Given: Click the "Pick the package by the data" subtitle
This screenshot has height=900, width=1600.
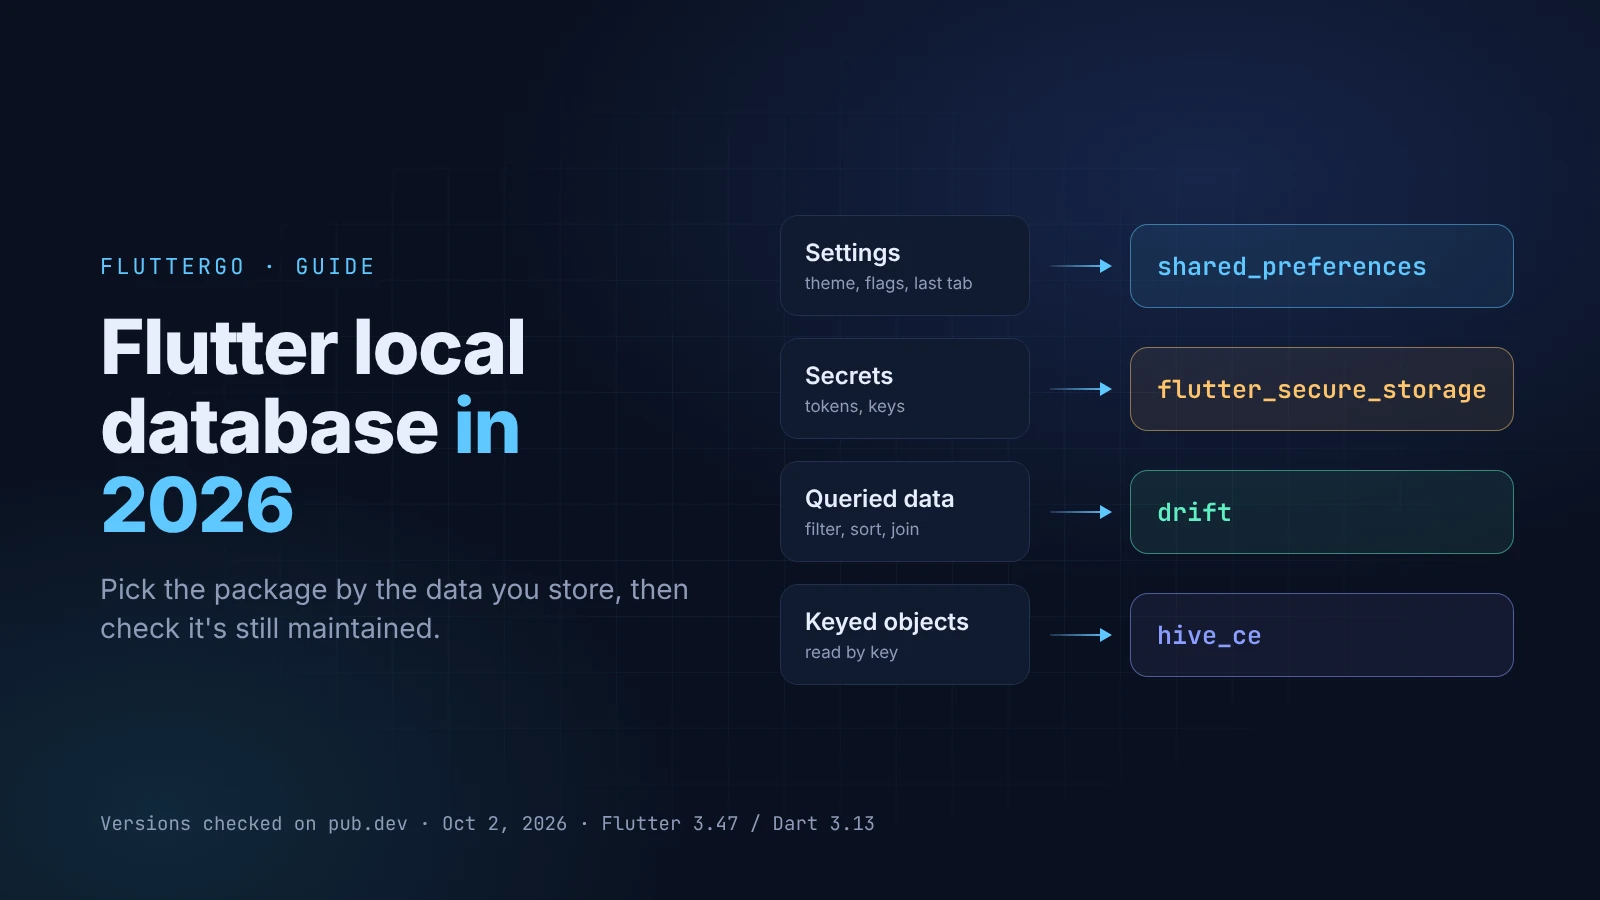Looking at the screenshot, I should pyautogui.click(x=394, y=609).
